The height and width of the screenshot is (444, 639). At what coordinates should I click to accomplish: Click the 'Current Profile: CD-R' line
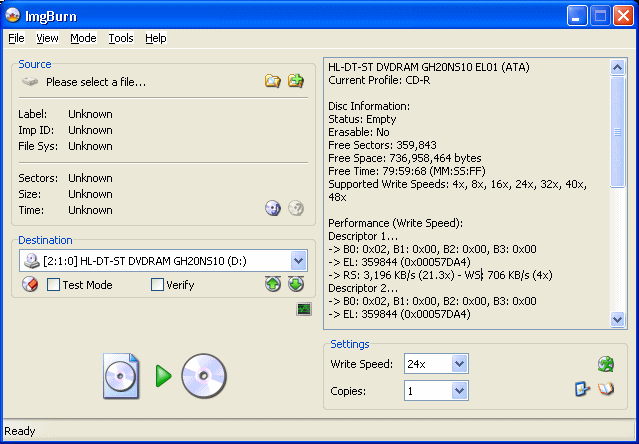point(379,80)
